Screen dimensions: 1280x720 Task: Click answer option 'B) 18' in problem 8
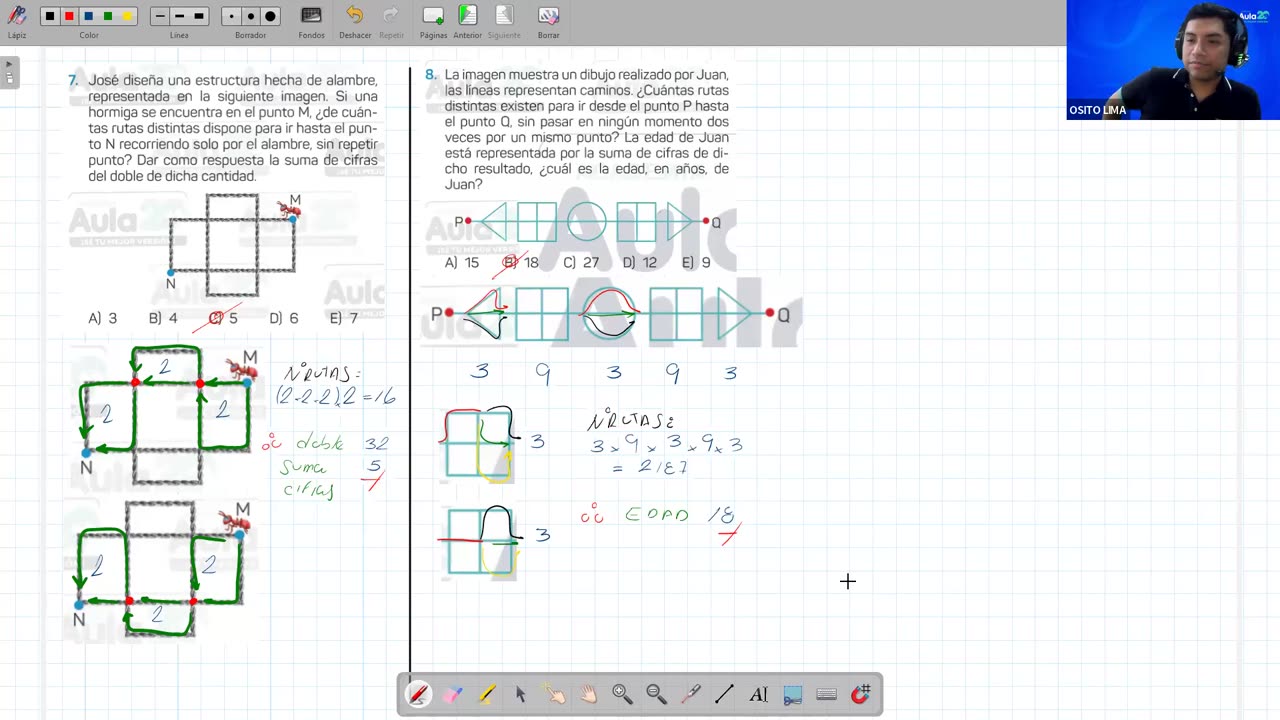point(521,262)
